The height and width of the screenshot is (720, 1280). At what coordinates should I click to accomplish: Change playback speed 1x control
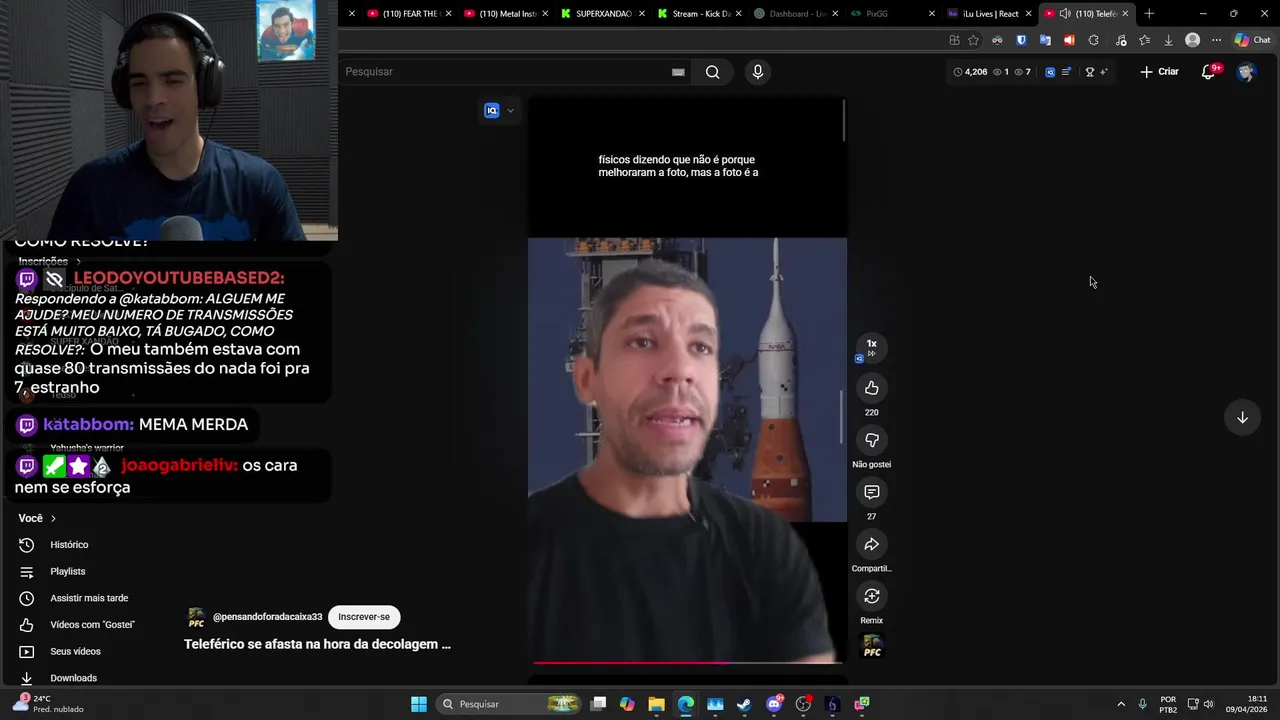coord(871,347)
